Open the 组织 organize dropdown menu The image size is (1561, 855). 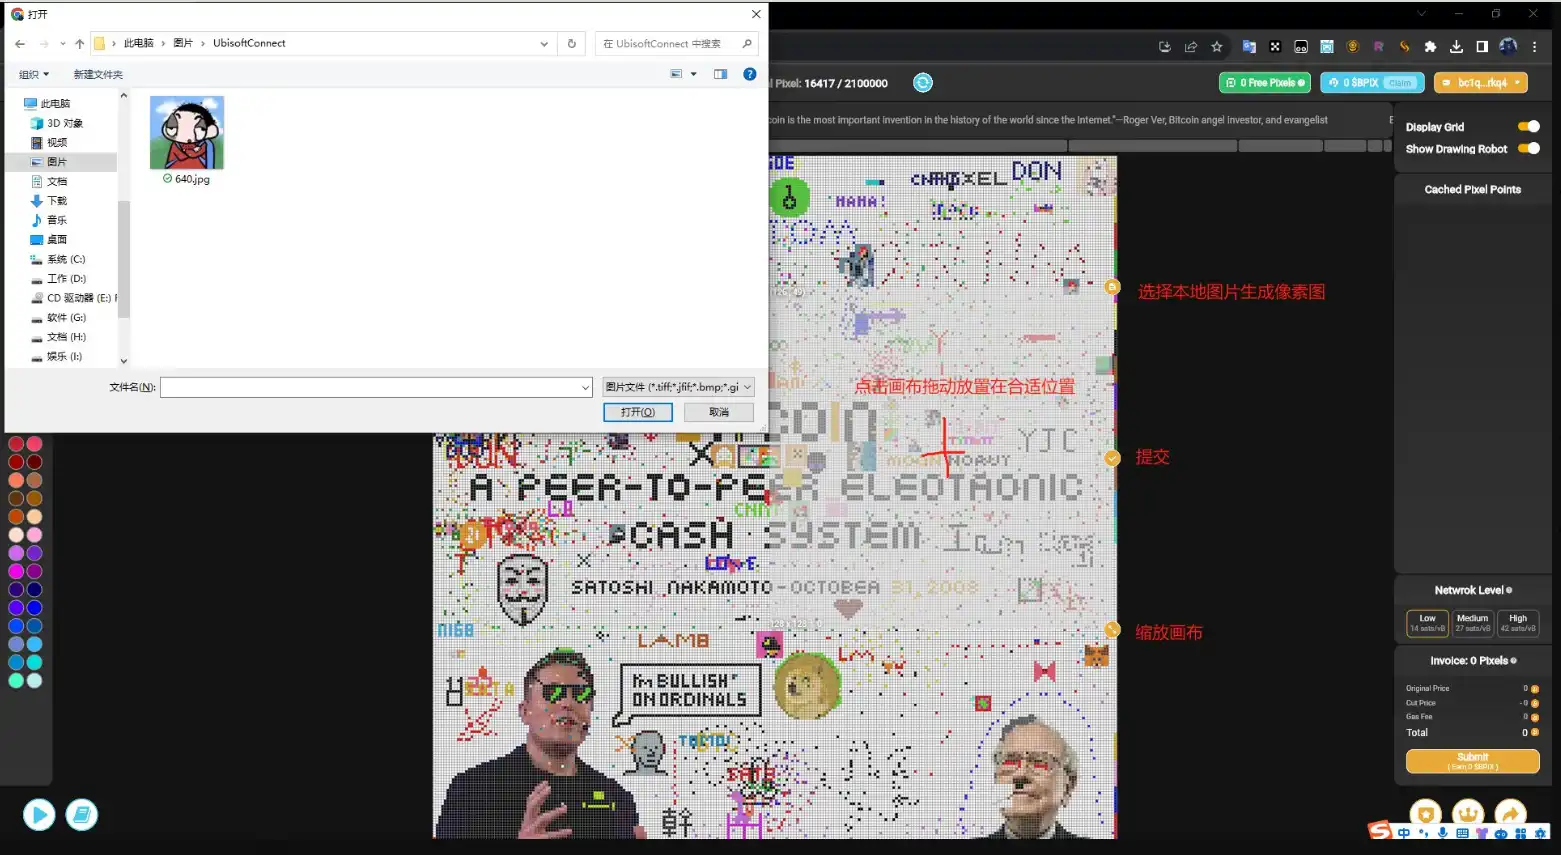click(x=34, y=75)
